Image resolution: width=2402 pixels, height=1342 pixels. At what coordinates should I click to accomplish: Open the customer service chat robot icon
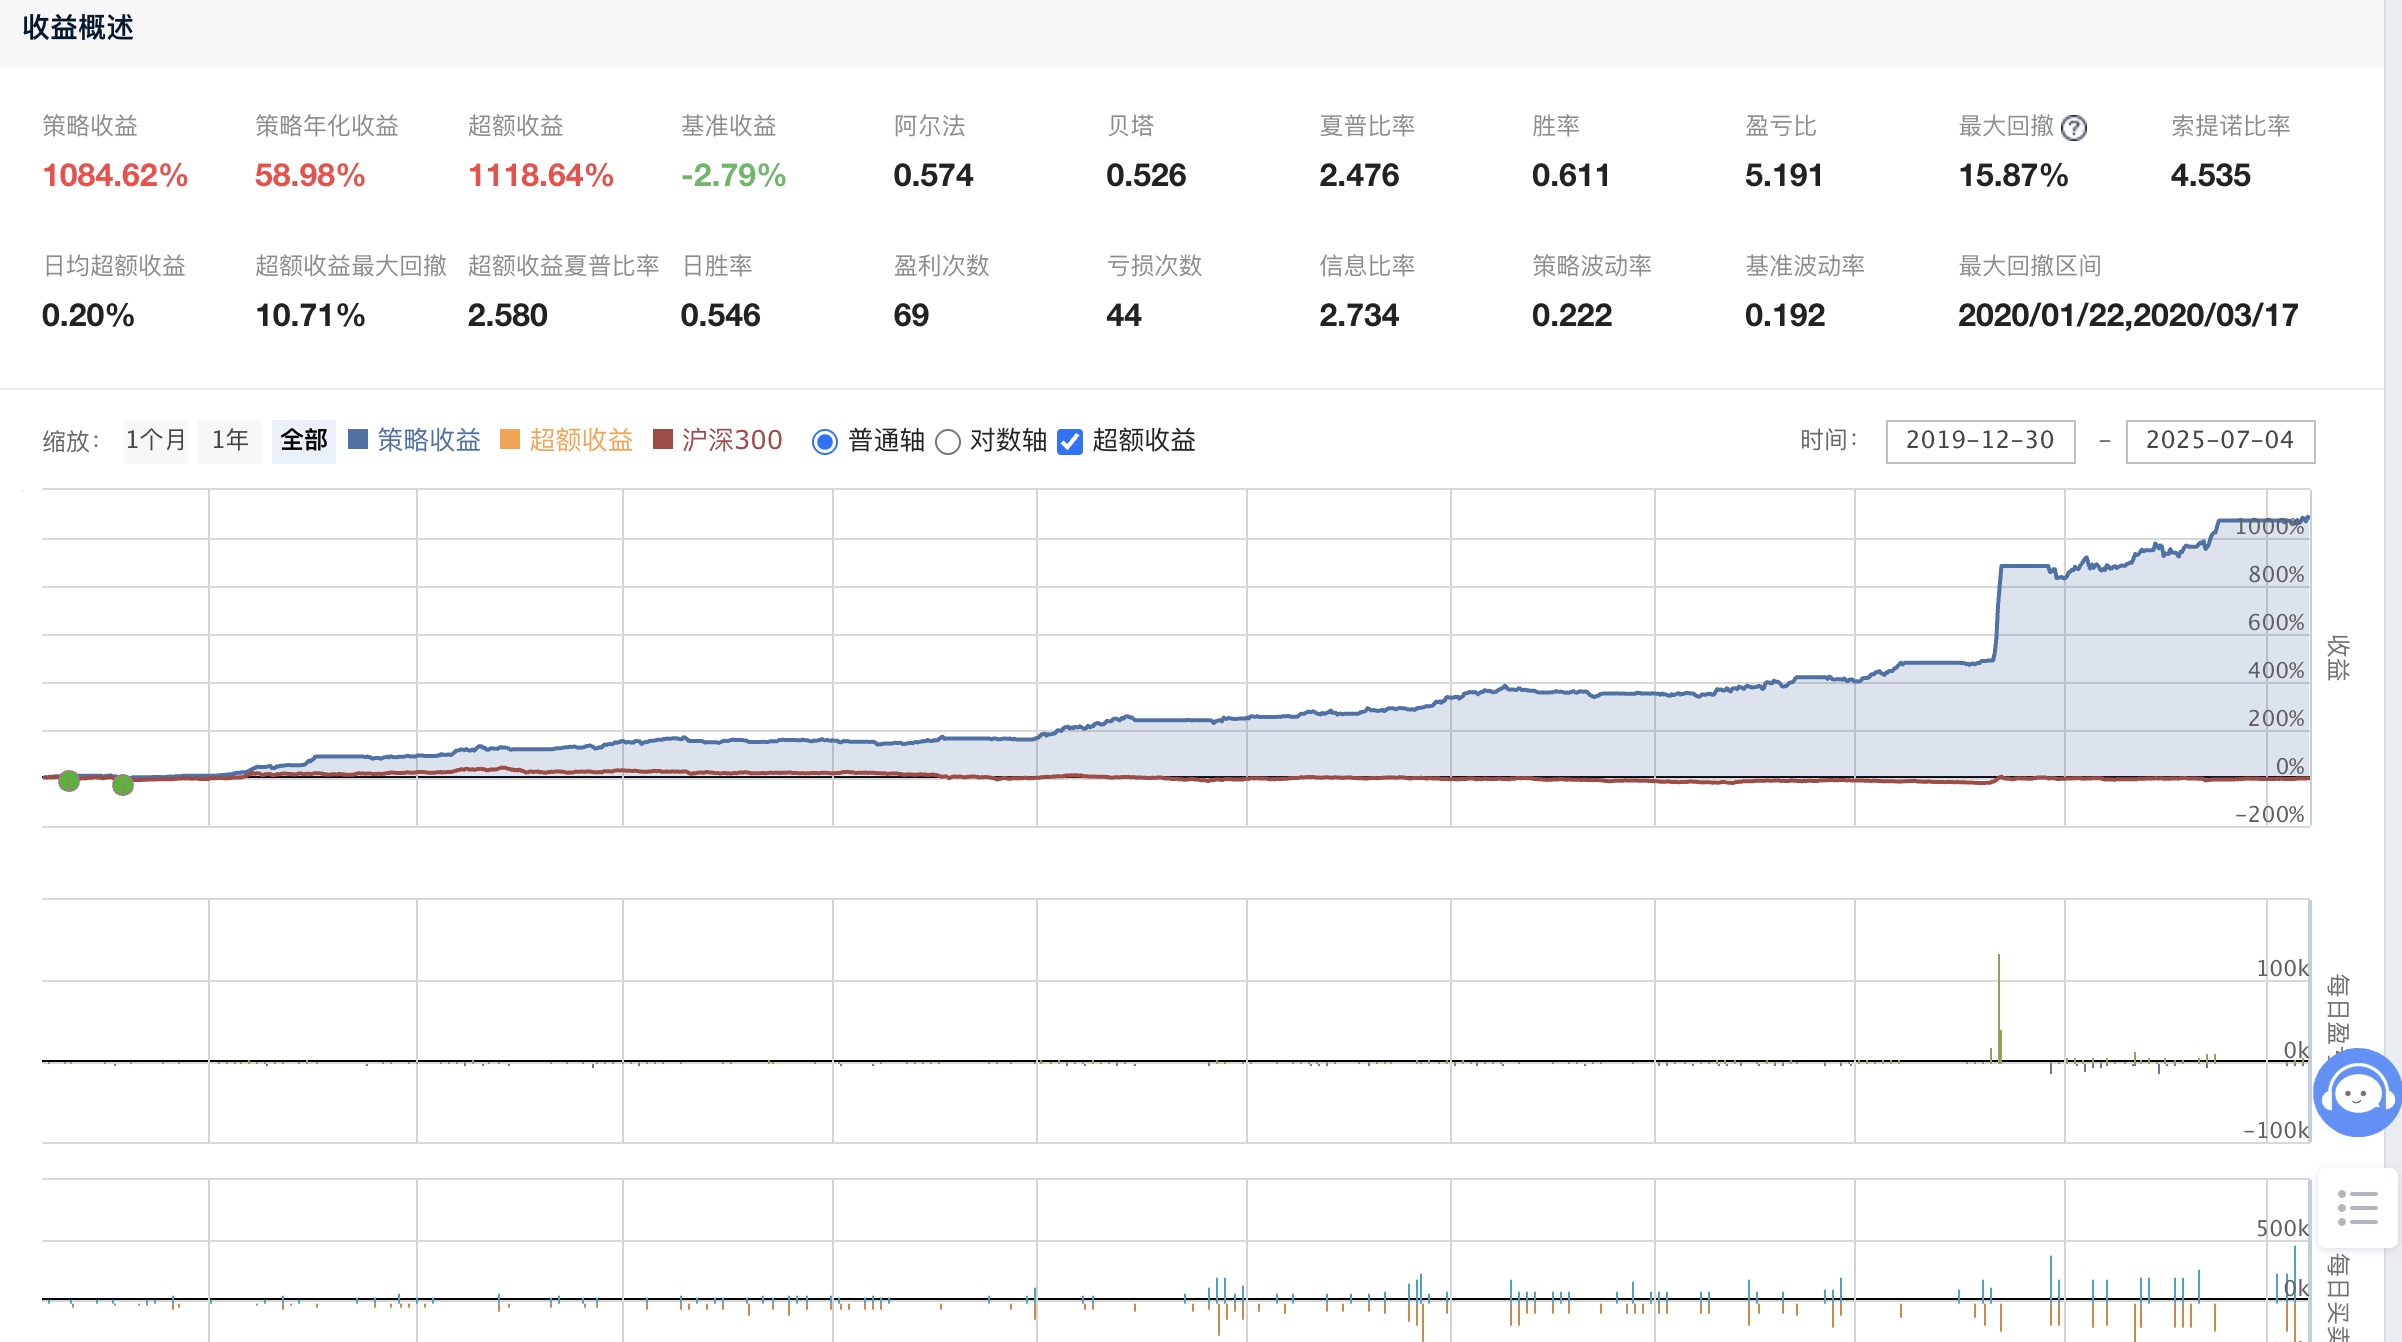pos(2357,1092)
